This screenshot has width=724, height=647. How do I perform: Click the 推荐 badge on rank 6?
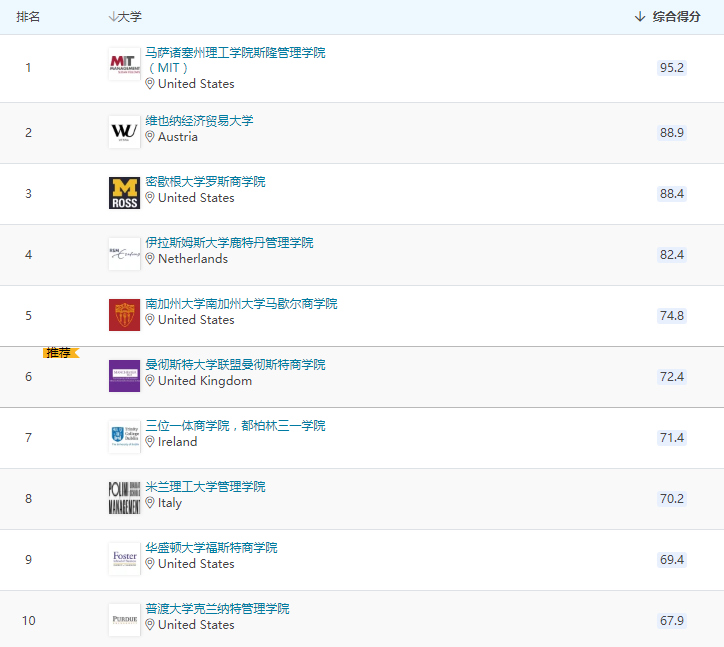tap(61, 353)
